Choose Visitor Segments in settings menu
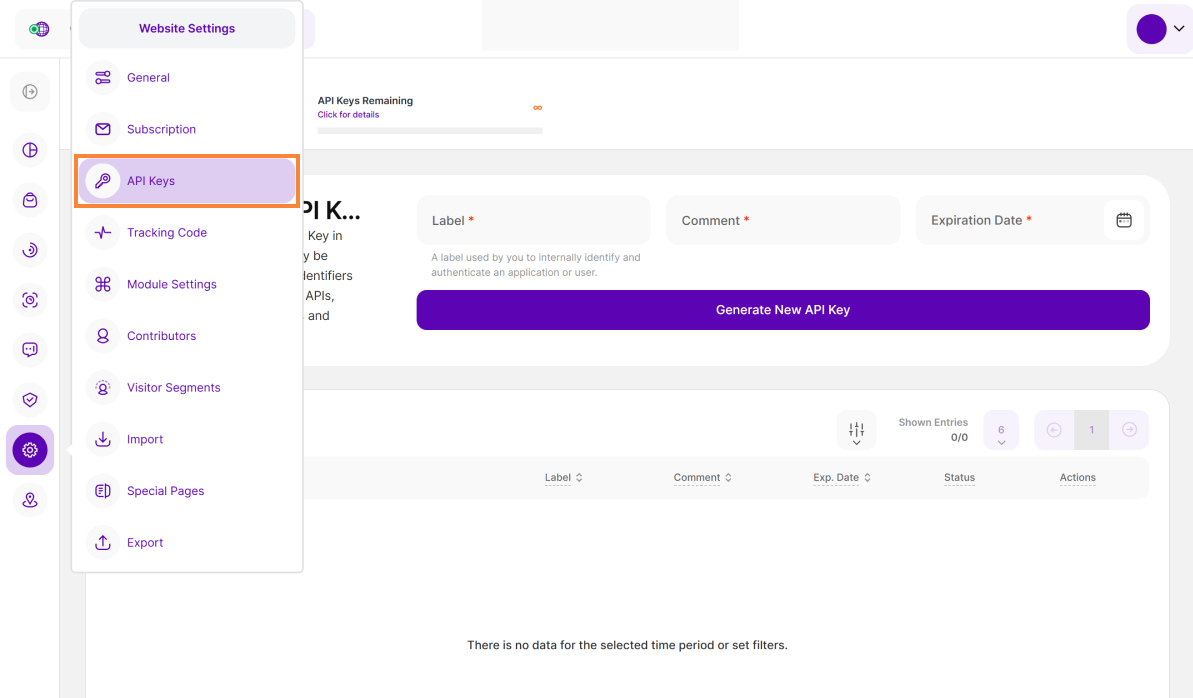 [173, 388]
